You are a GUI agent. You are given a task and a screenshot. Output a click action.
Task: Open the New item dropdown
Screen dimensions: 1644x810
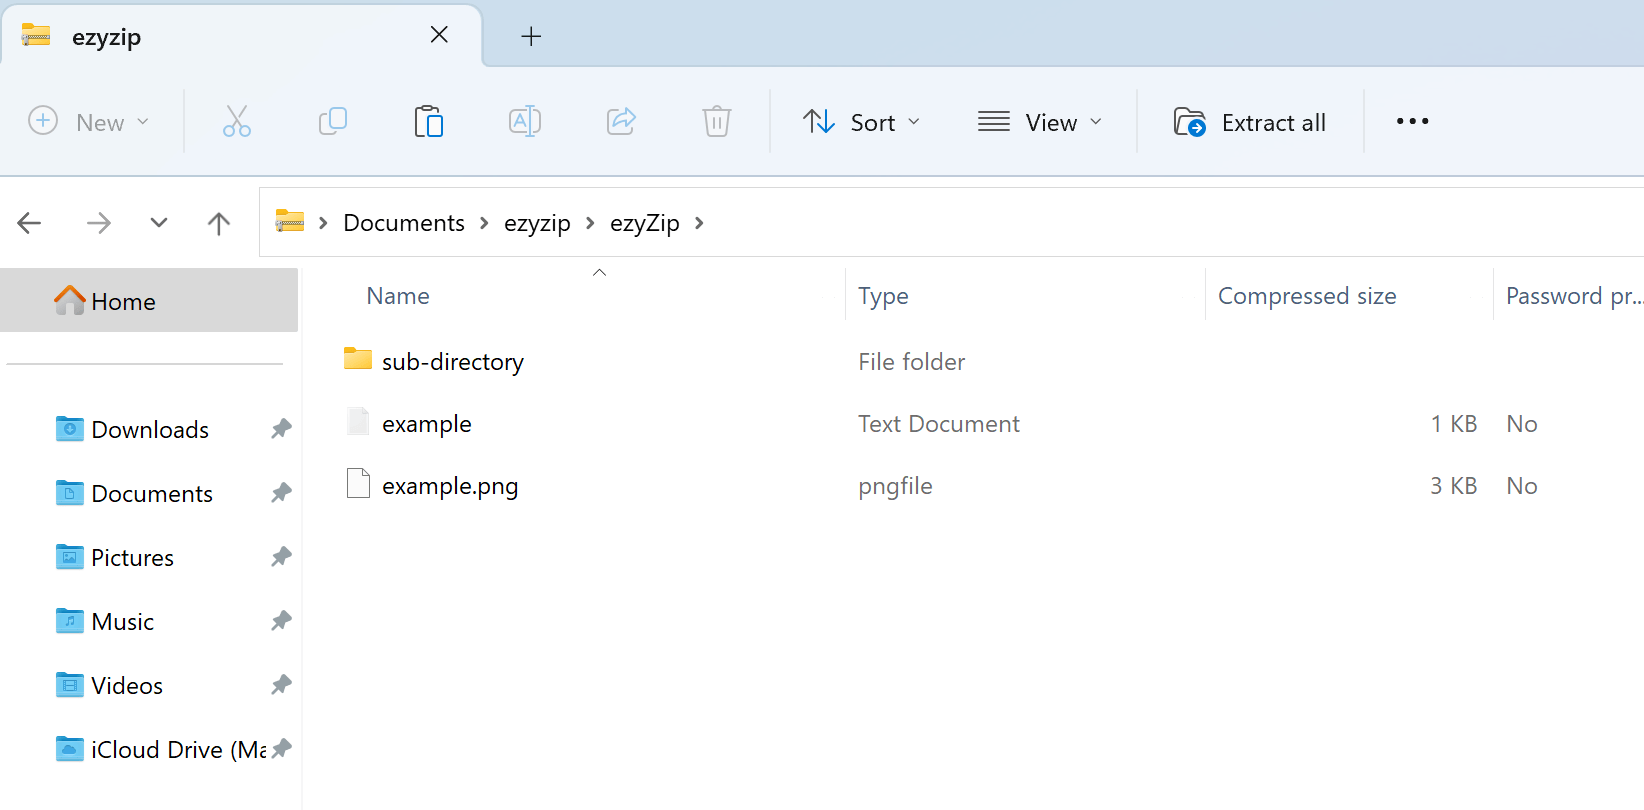point(89,122)
